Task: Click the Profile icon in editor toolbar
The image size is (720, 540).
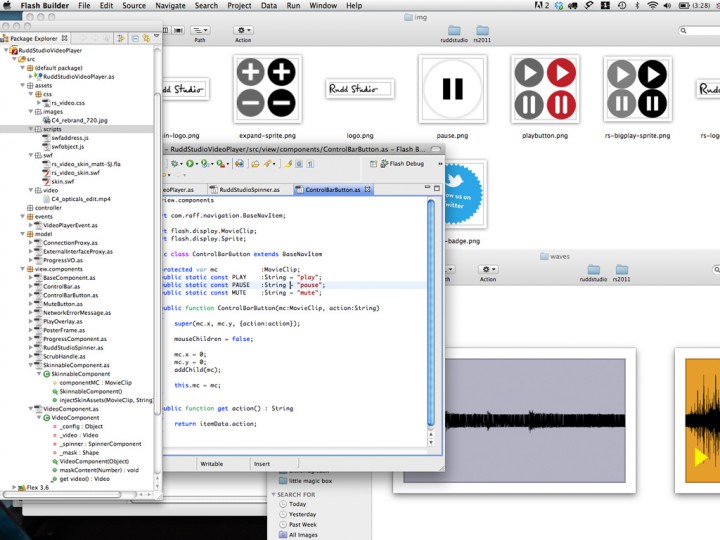Action: pos(205,163)
